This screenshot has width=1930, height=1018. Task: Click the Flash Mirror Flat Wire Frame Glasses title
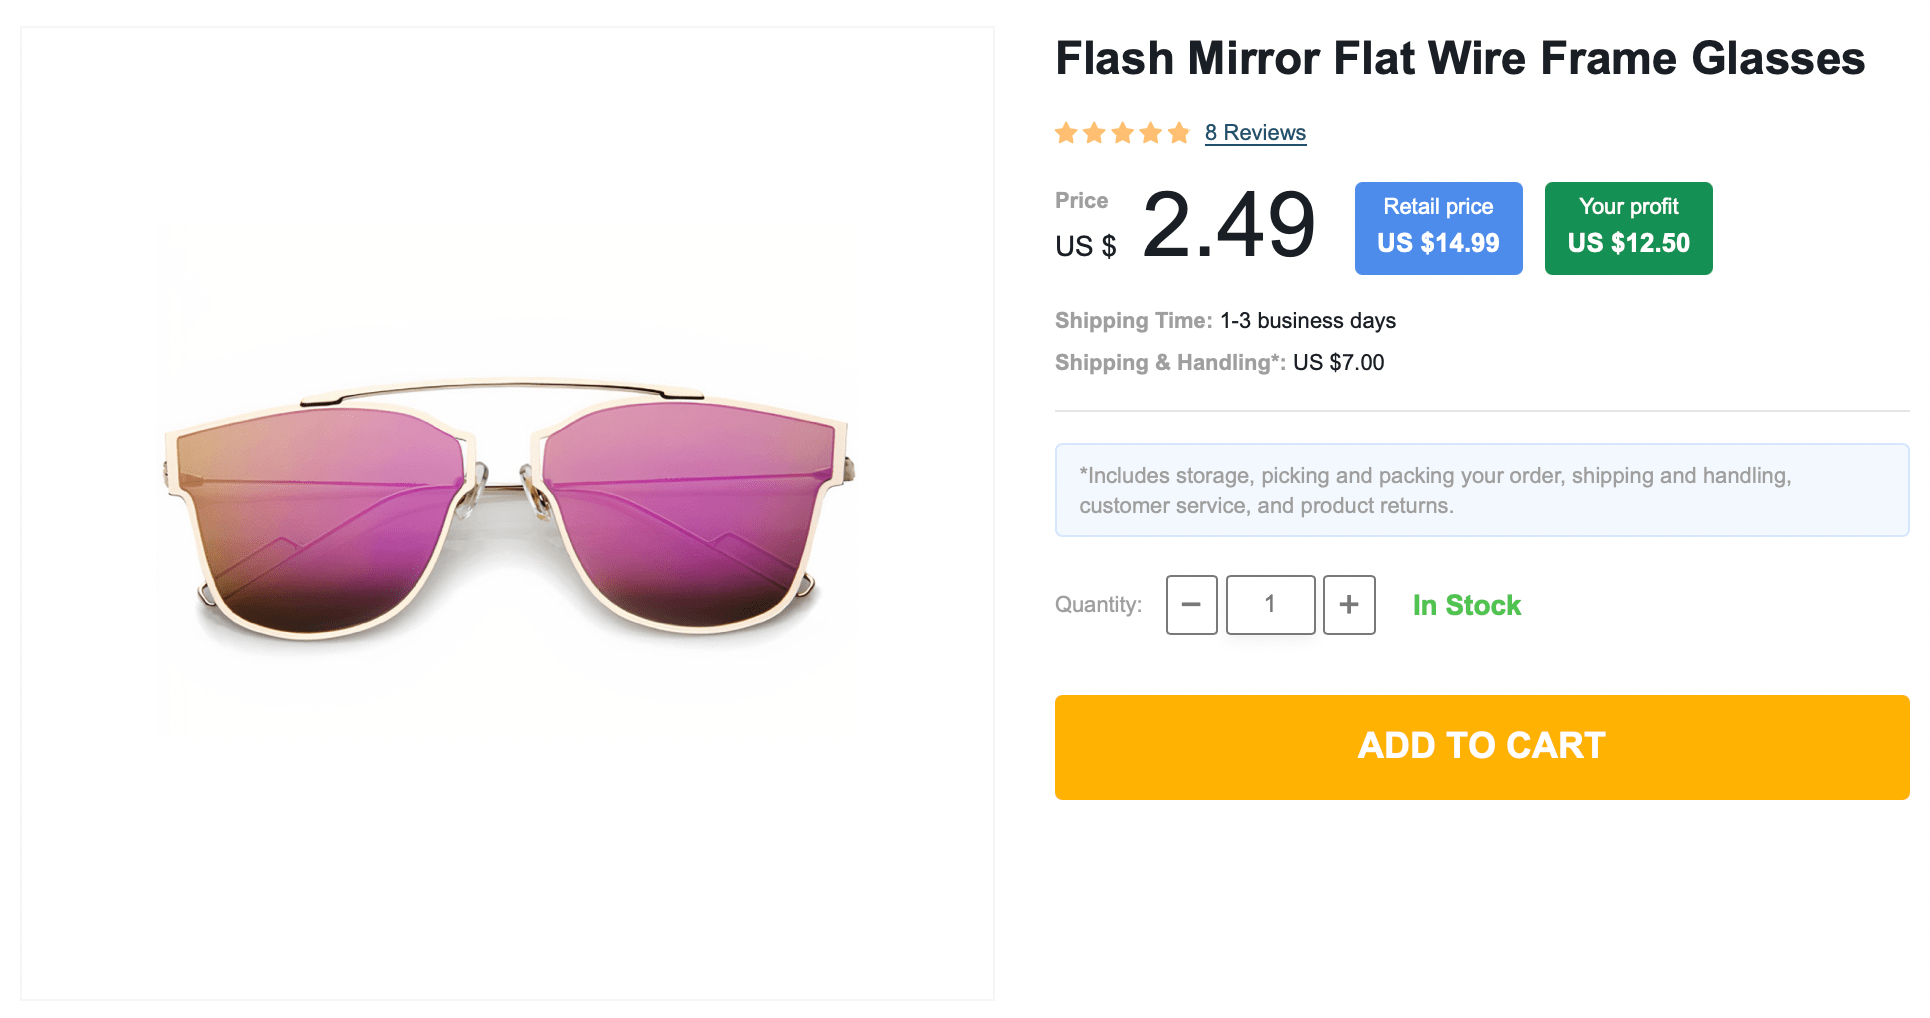click(1460, 58)
